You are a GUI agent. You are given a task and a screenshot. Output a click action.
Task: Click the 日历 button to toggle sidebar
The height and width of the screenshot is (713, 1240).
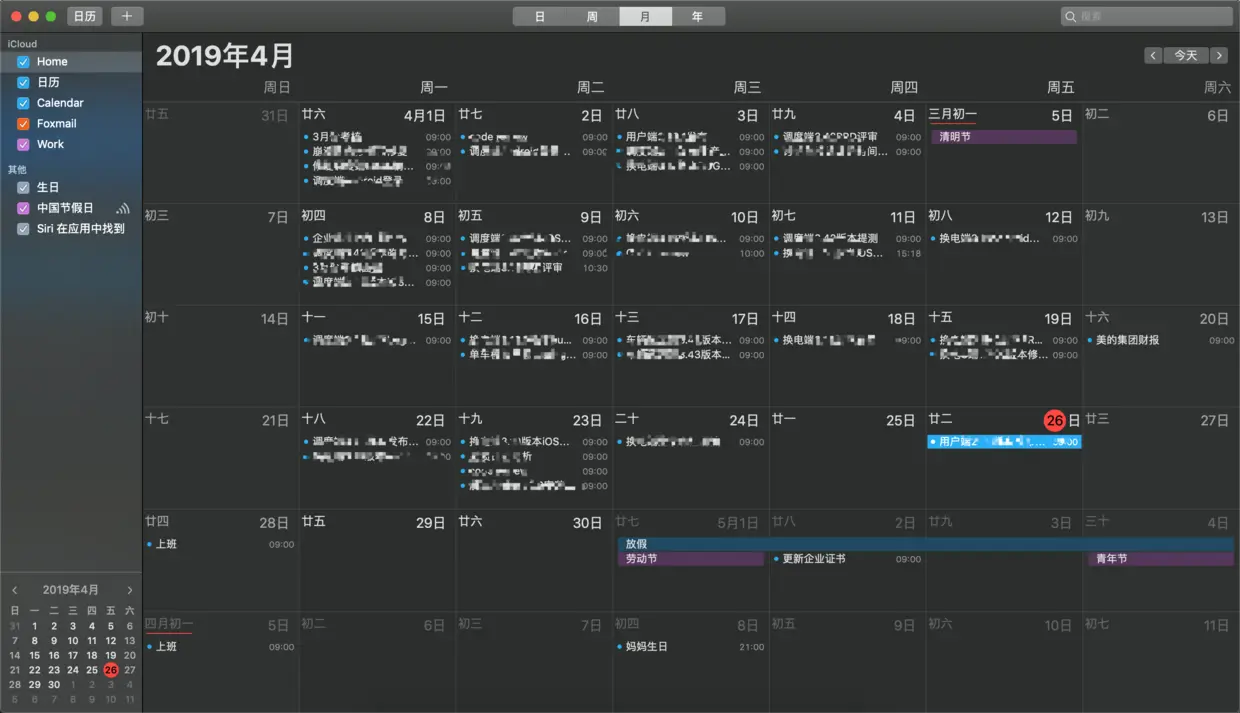coord(84,16)
